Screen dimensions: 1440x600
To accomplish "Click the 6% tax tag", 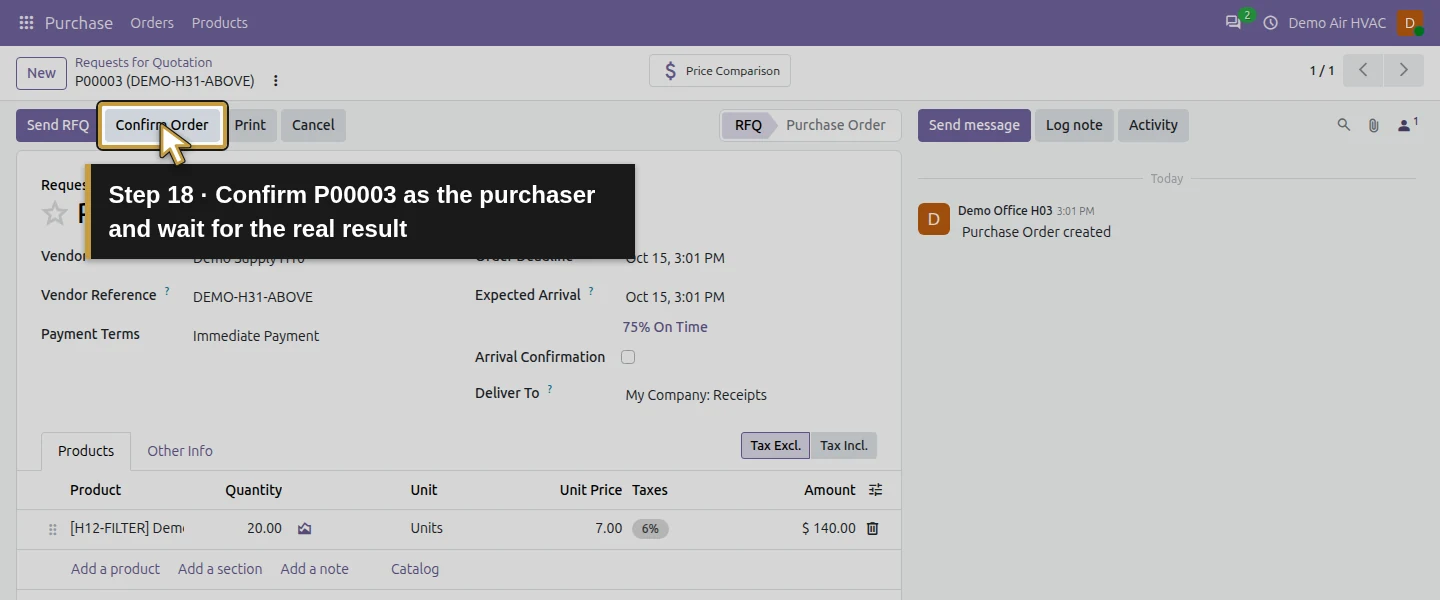I will point(650,529).
